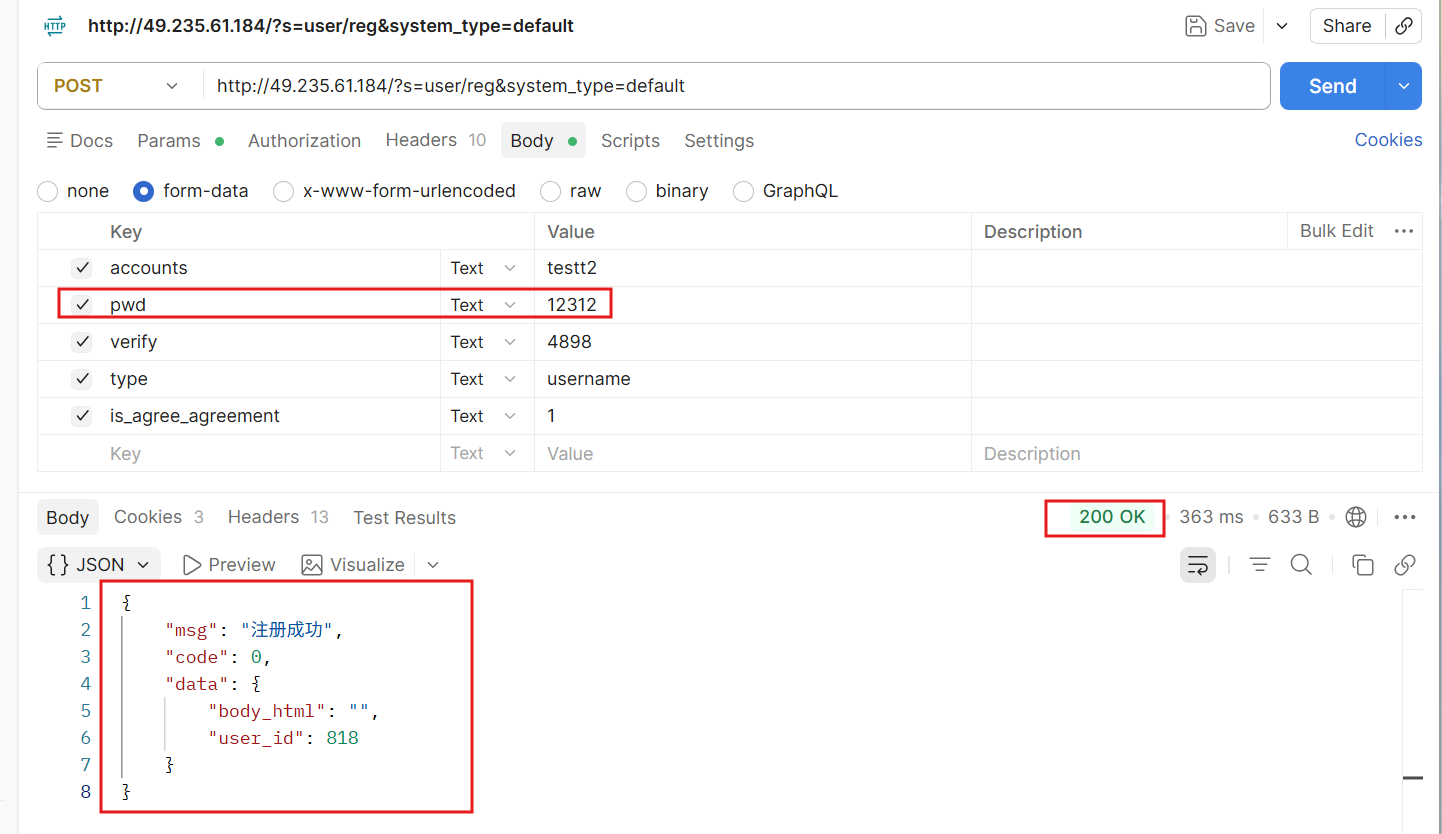This screenshot has height=834, width=1442.
Task: Click the Save disk icon
Action: coord(1195,26)
